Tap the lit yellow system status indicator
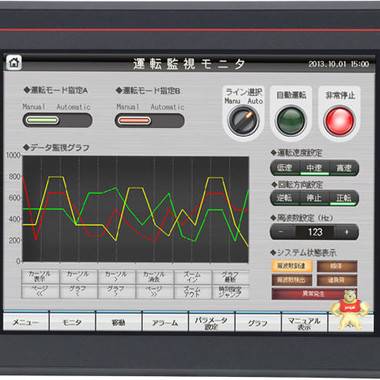Image resolution: width=380 pixels, height=380 pixels. point(292,266)
